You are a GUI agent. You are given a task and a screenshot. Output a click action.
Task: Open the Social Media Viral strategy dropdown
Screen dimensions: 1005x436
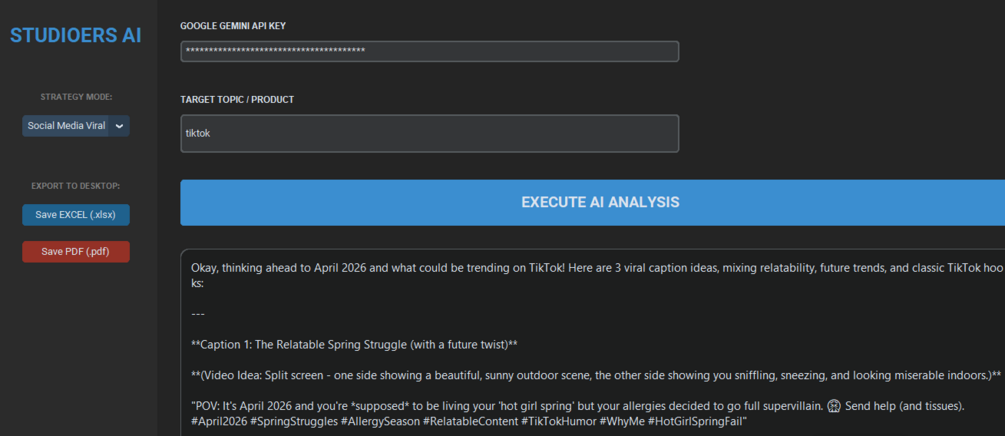coord(67,126)
